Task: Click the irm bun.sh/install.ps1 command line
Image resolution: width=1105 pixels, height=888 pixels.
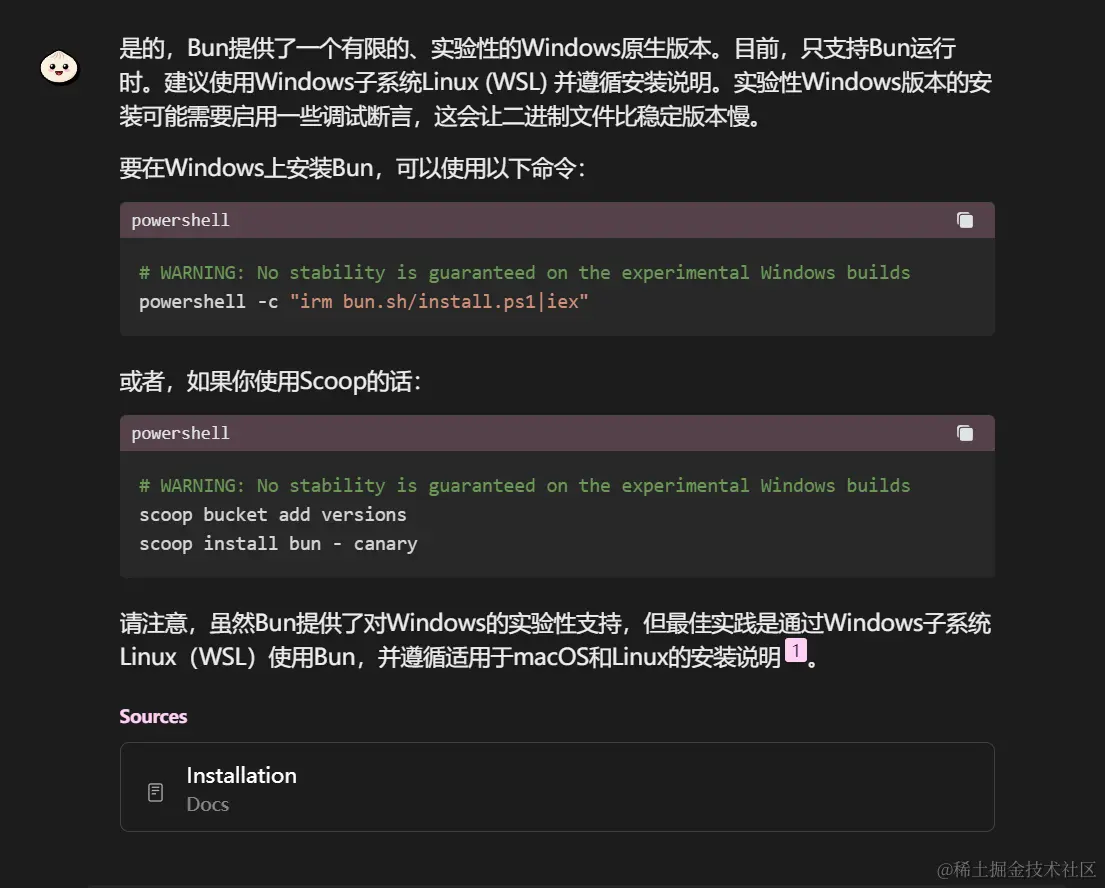Action: [364, 302]
